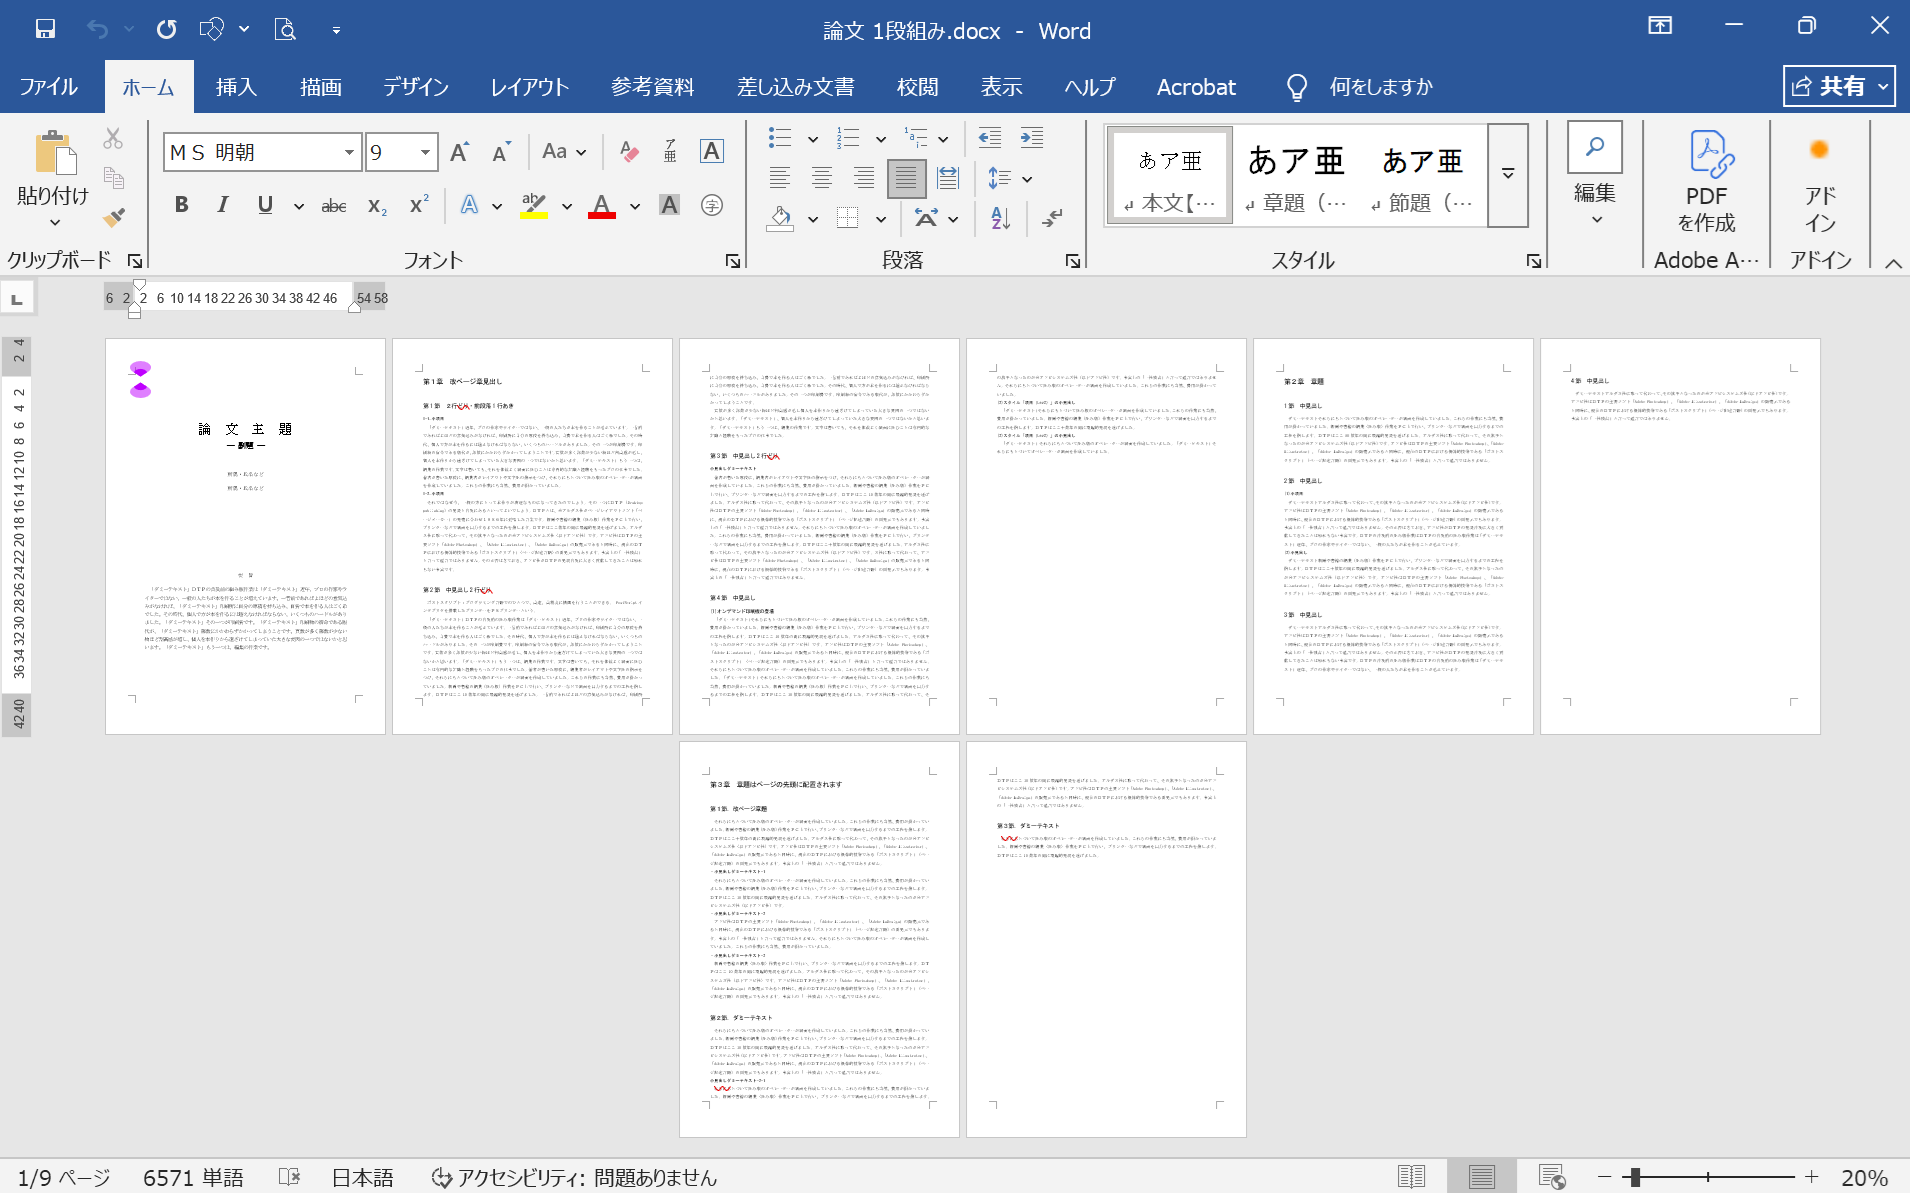Switch to the 挿入 tab
The height and width of the screenshot is (1193, 1910).
(x=236, y=87)
